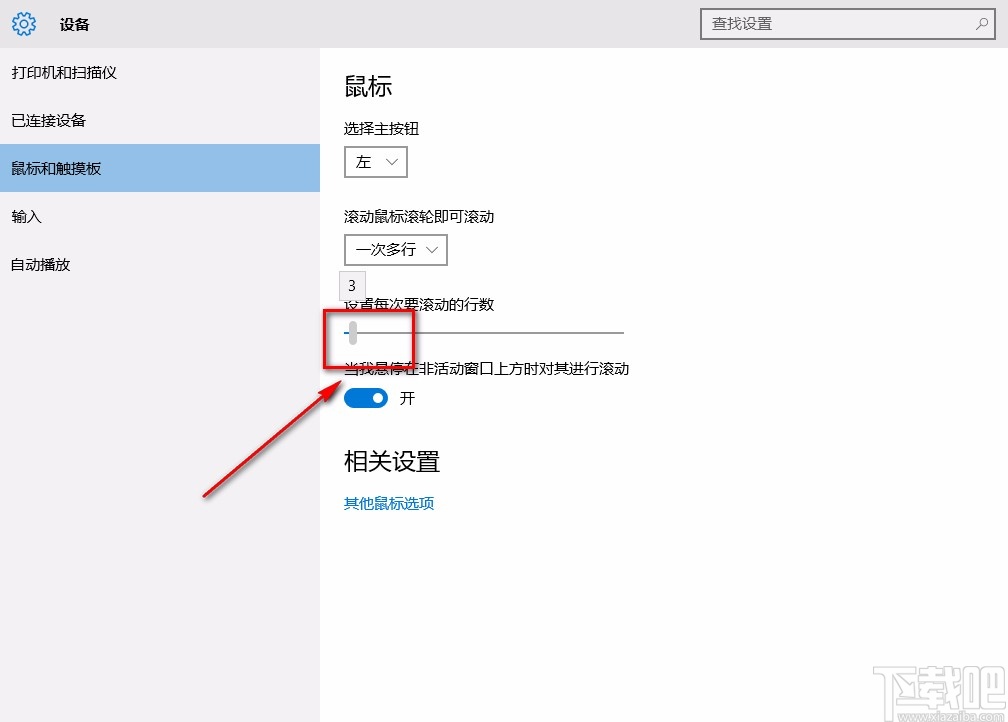Viewport: 1008px width, 722px height.
Task: Click the scroll lines slider handle
Action: coord(352,332)
